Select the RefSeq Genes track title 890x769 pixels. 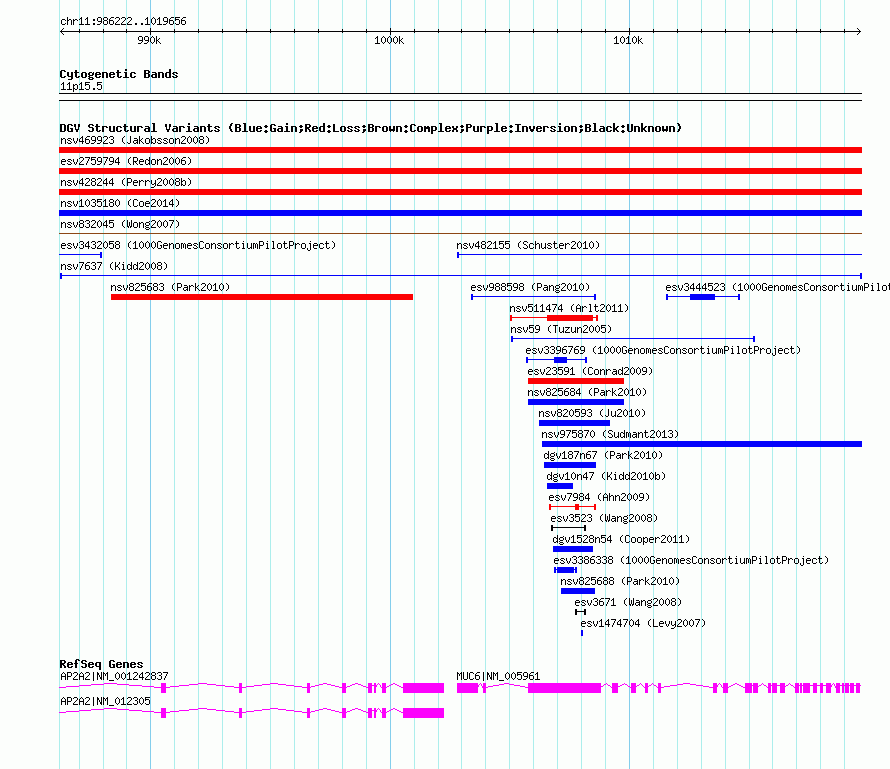coord(101,664)
